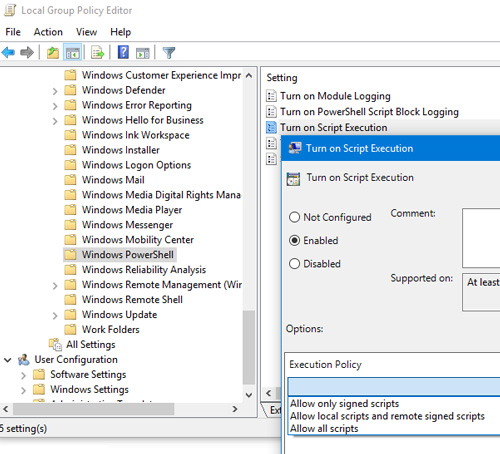Click the Windows Mail folder icon

[x=70, y=180]
